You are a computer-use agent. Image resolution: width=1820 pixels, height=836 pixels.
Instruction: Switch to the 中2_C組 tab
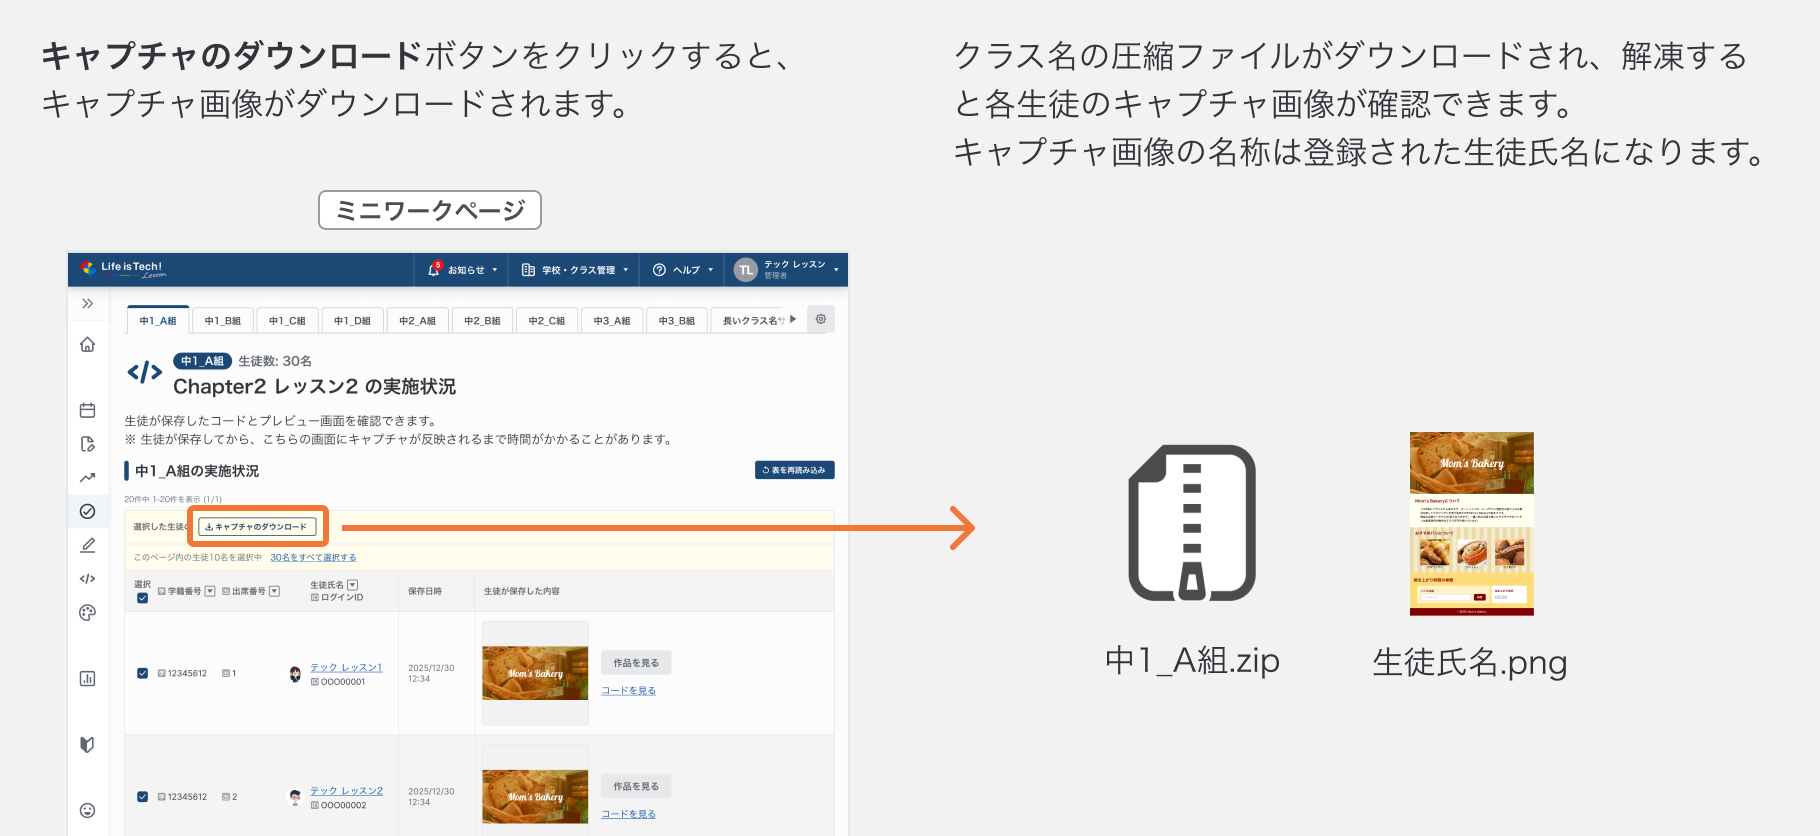[548, 320]
